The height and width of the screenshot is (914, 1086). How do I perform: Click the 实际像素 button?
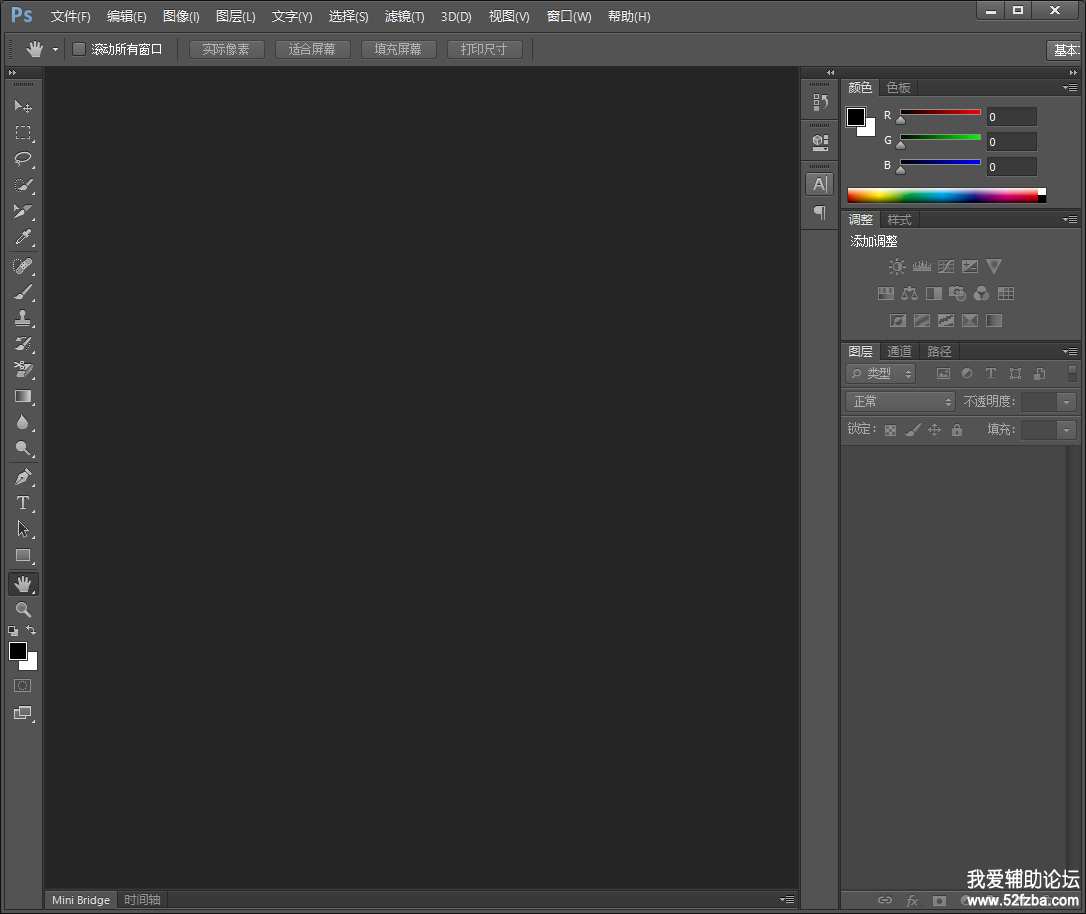click(226, 49)
